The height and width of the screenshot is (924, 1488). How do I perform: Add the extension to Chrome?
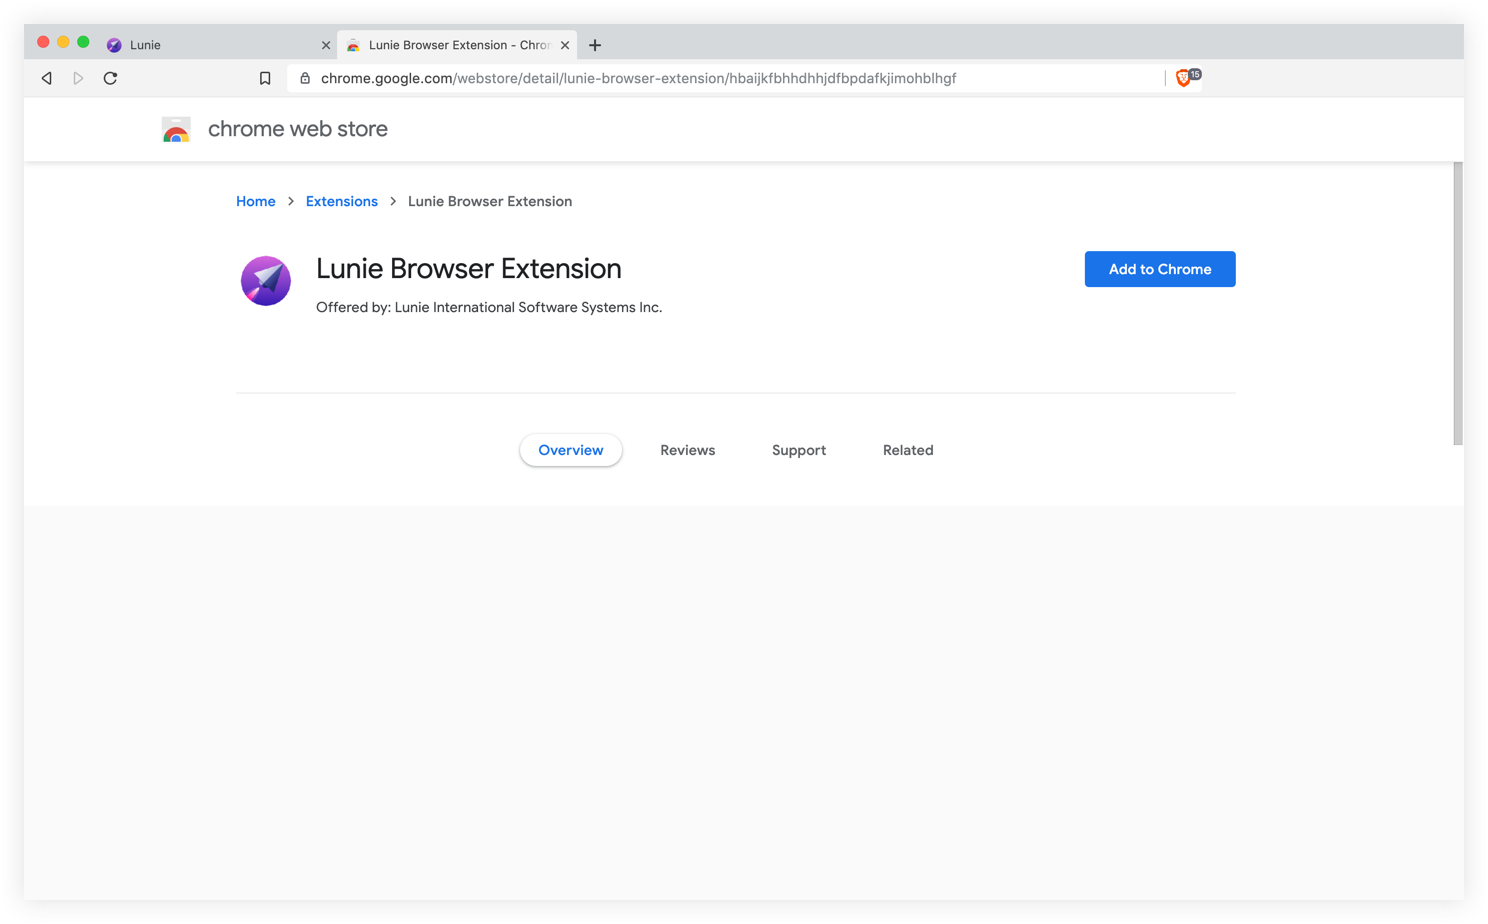coord(1160,269)
